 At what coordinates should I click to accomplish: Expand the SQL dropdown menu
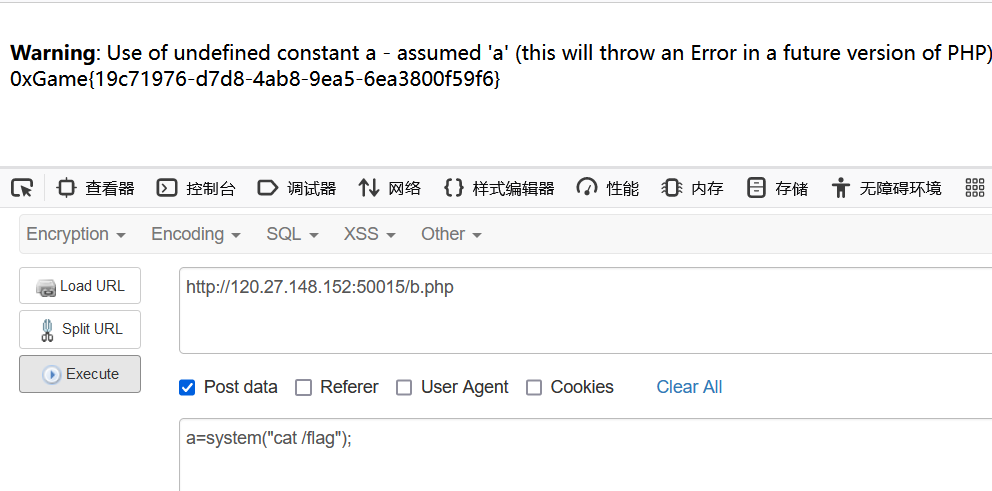click(x=292, y=234)
